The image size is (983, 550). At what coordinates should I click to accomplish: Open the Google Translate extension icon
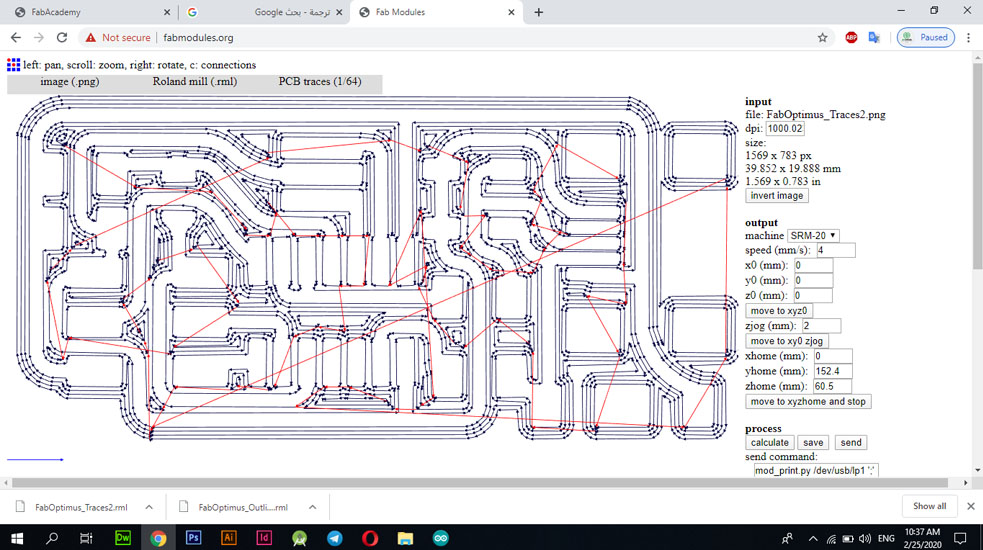[x=874, y=38]
